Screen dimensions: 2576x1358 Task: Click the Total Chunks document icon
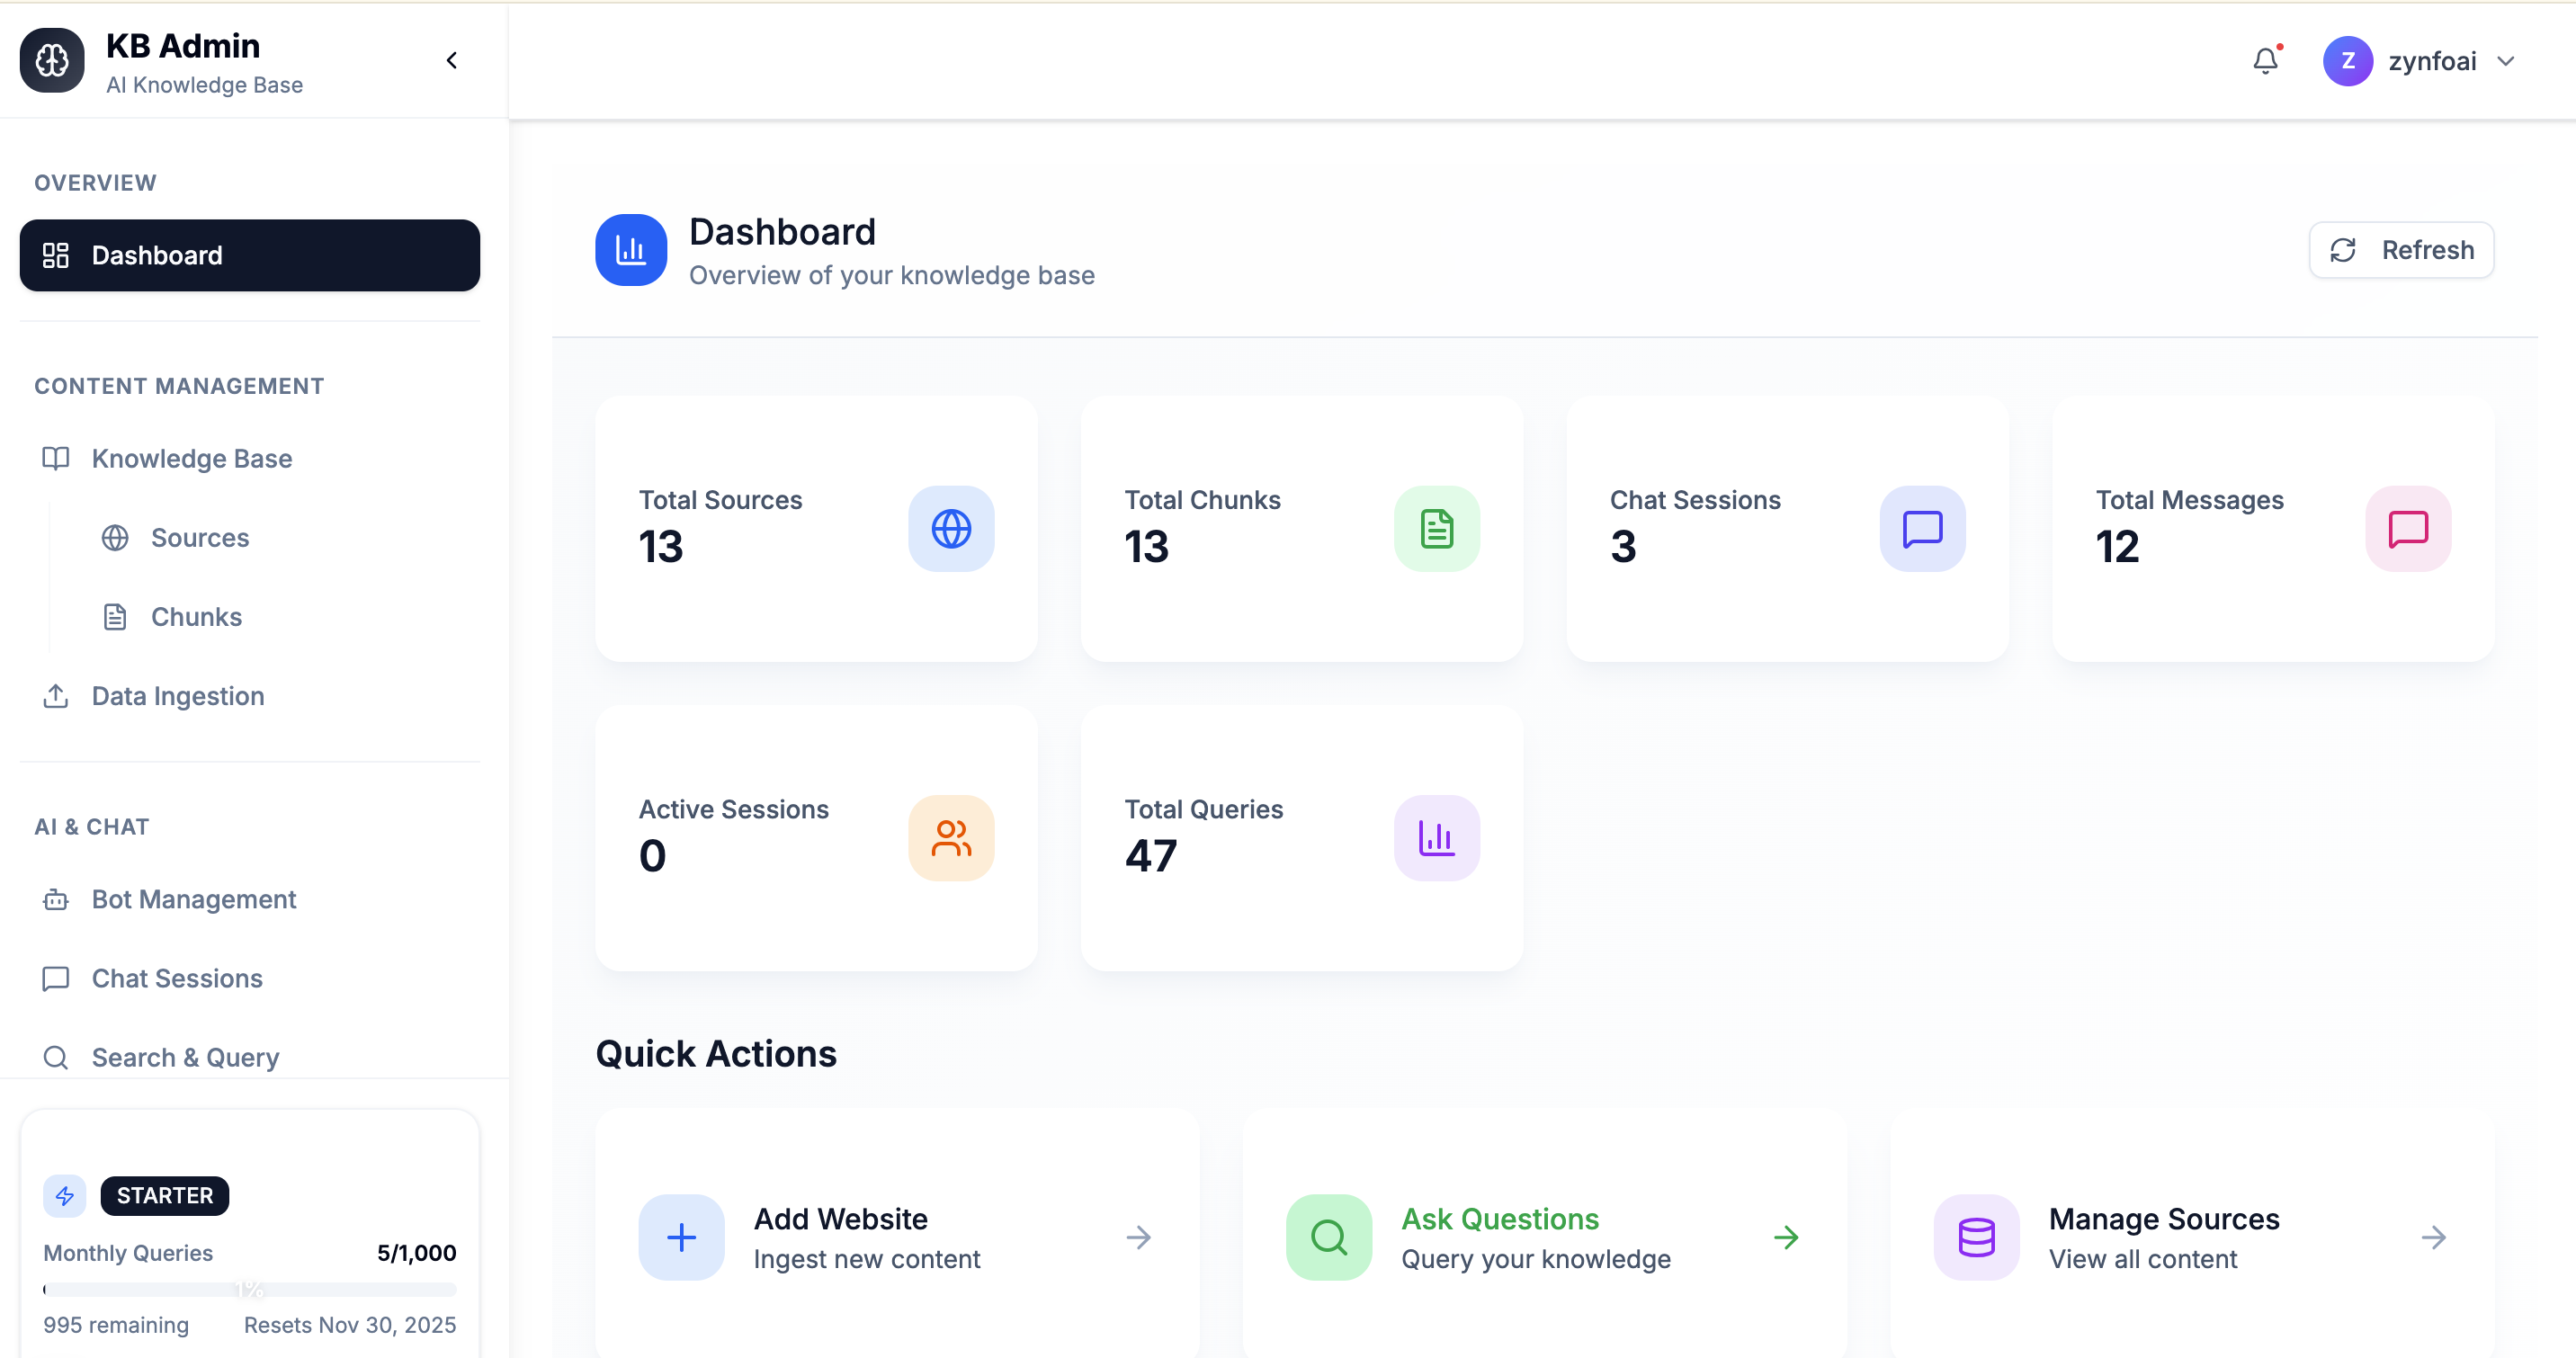coord(1437,529)
